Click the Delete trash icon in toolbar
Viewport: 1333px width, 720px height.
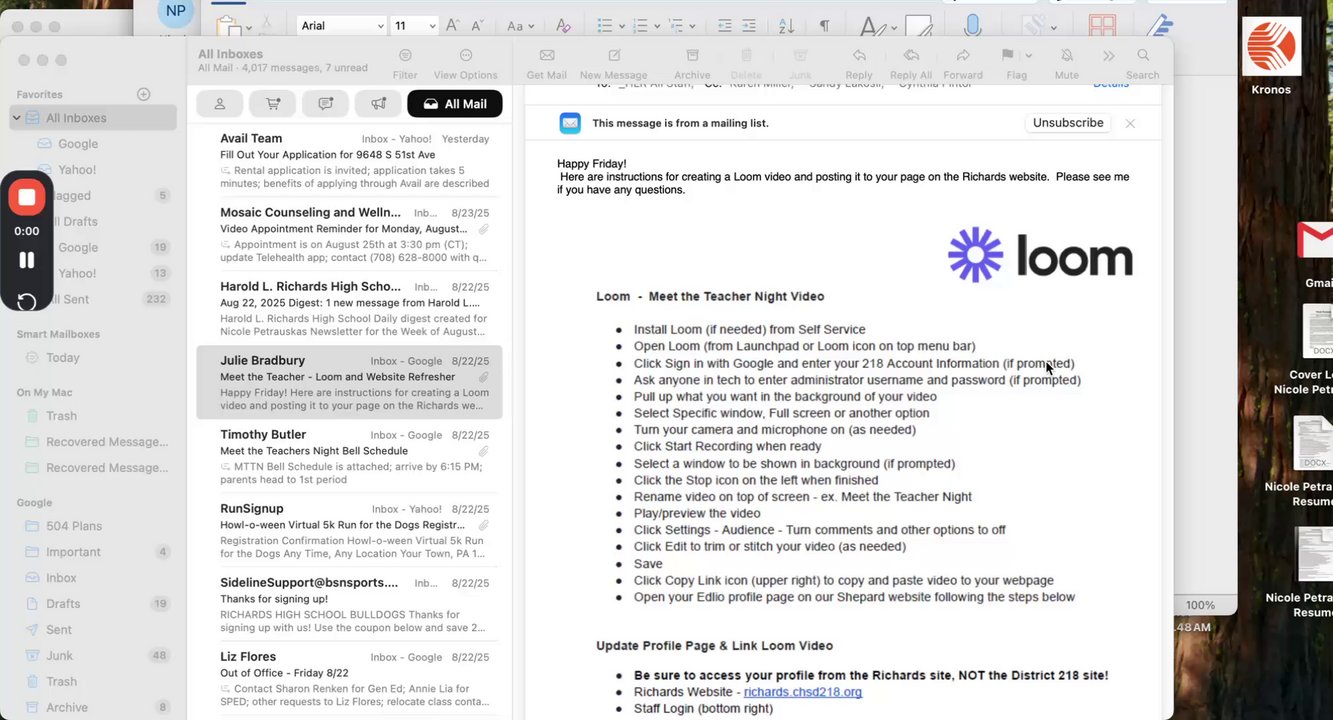746,56
